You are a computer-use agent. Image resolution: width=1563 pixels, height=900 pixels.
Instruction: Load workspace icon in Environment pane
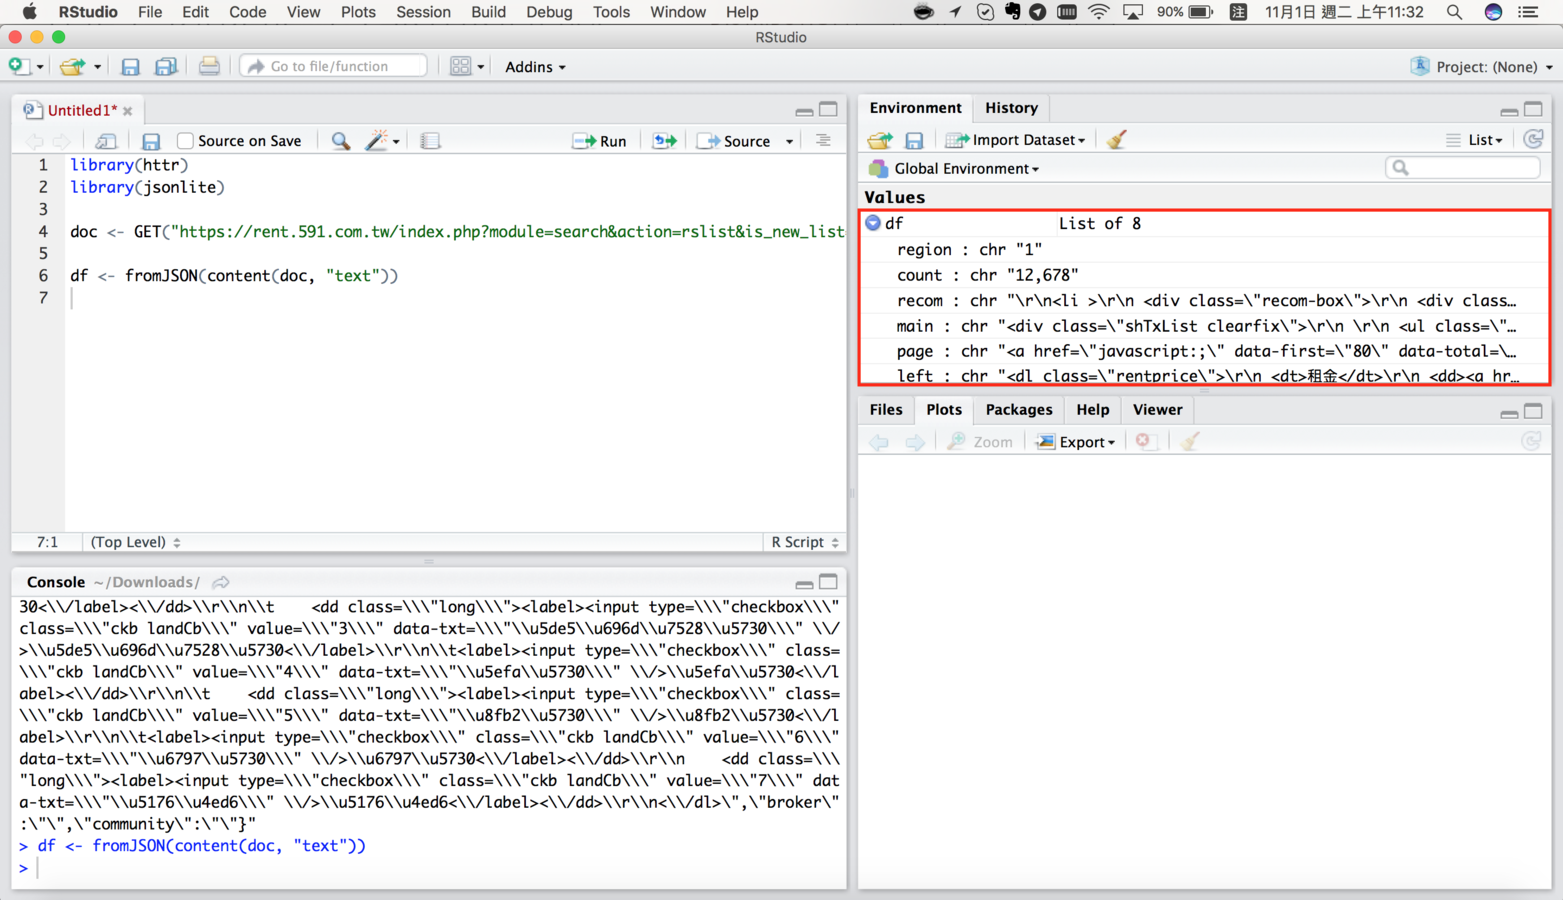(x=880, y=140)
